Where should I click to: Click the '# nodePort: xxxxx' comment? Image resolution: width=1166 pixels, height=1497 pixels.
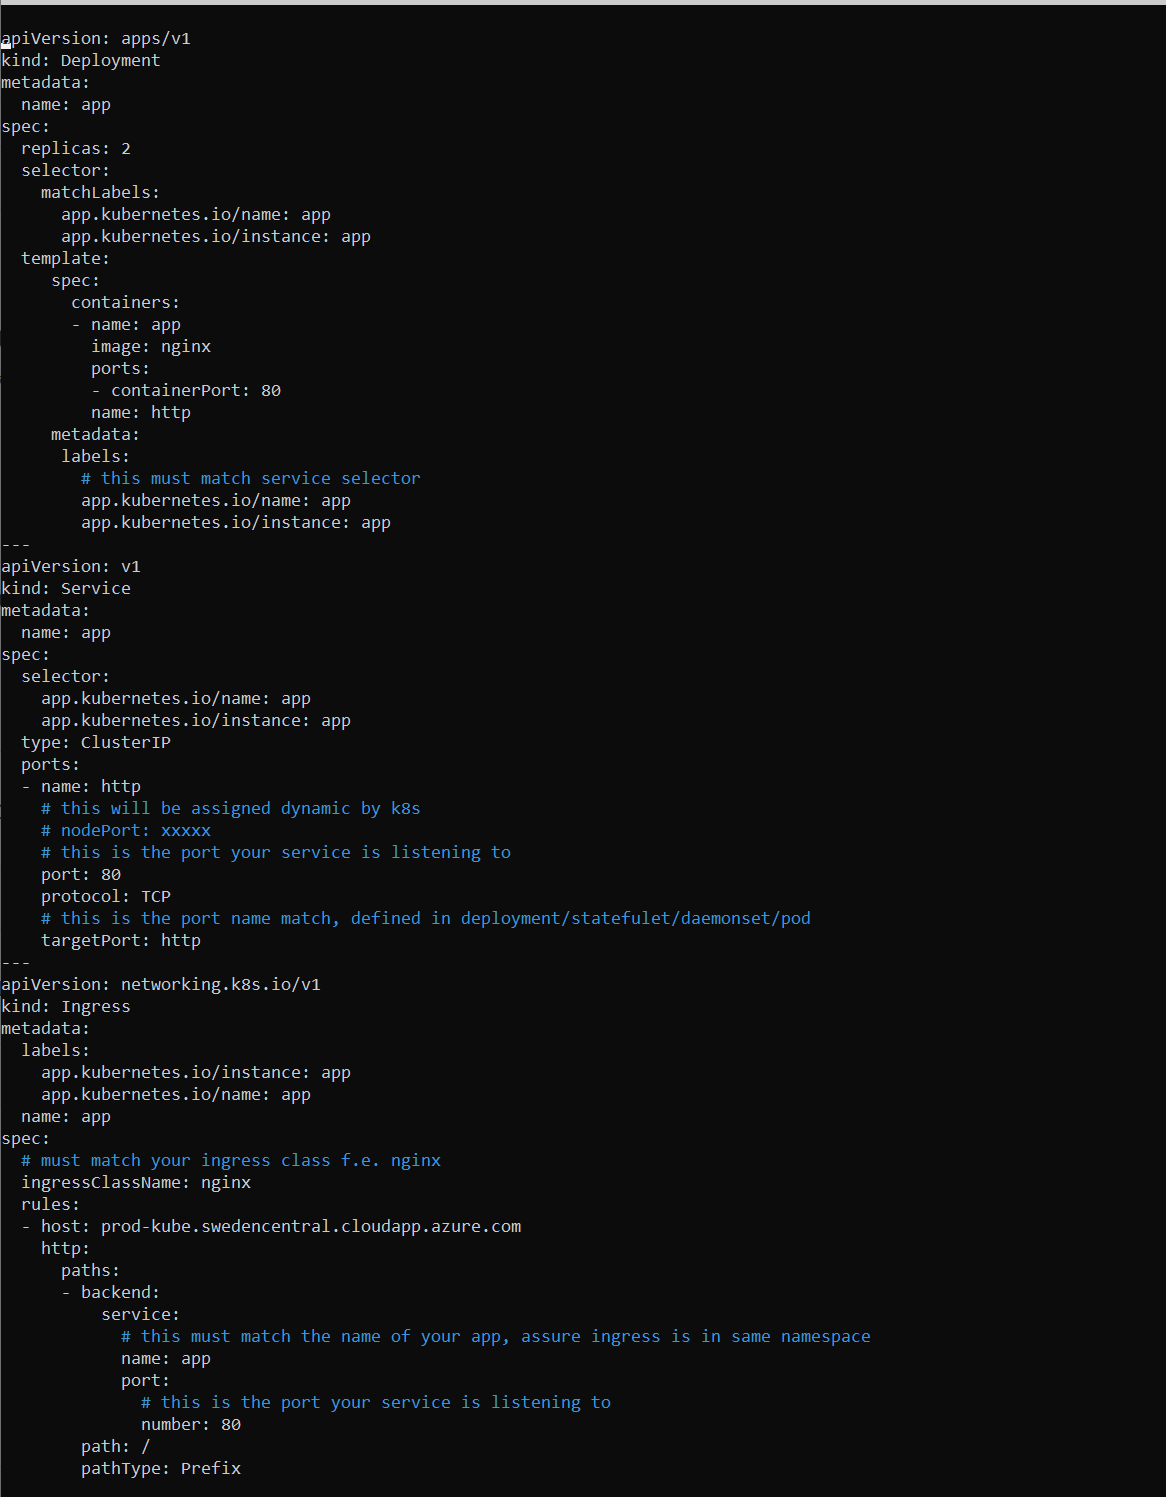pos(126,831)
